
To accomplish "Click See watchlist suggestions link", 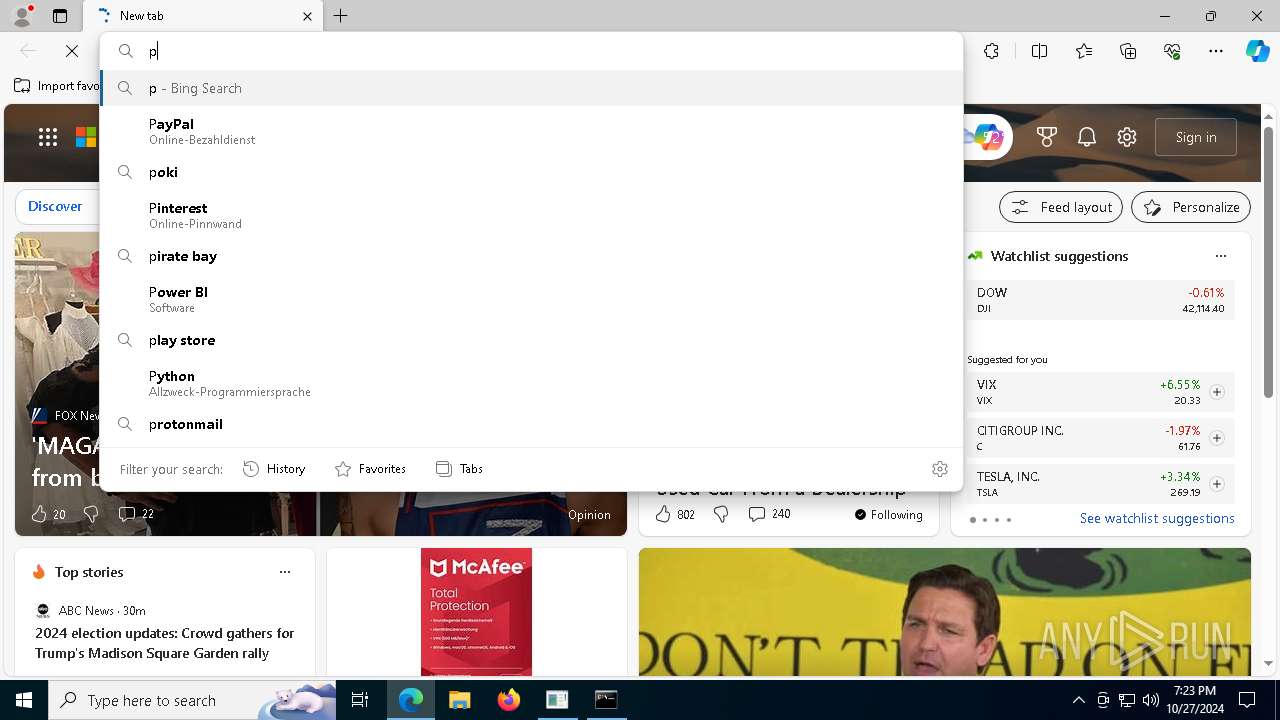I will click(x=1157, y=518).
